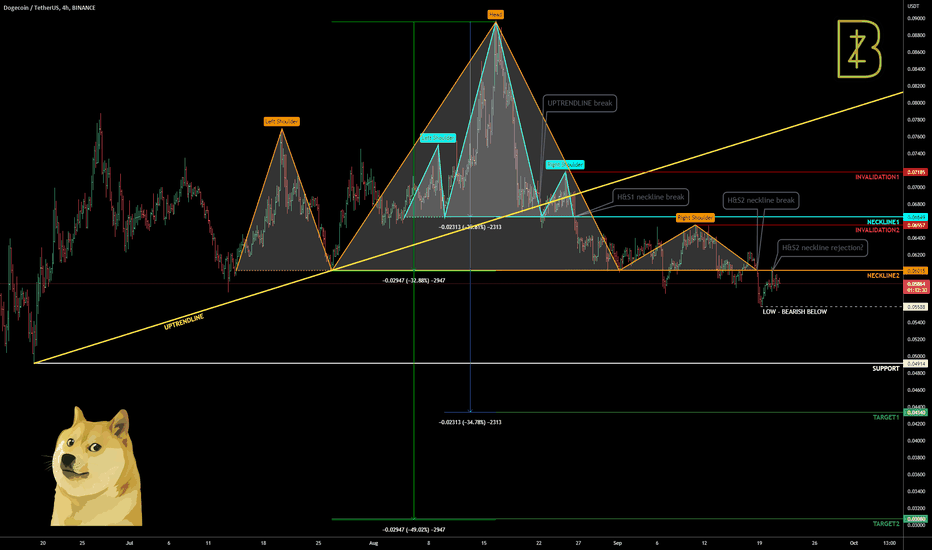Click the "Dogecoin / TetherUS, 4h, BINANCE" title
The image size is (932, 550).
49,8
